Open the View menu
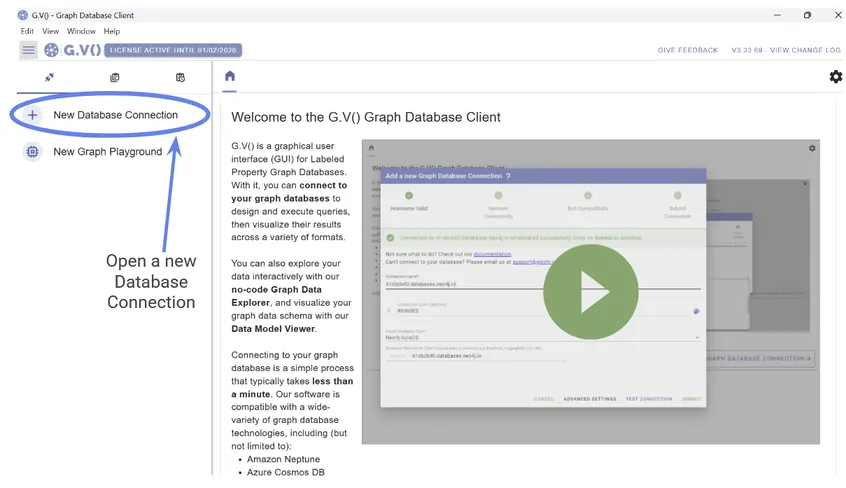846x488 pixels. [51, 31]
